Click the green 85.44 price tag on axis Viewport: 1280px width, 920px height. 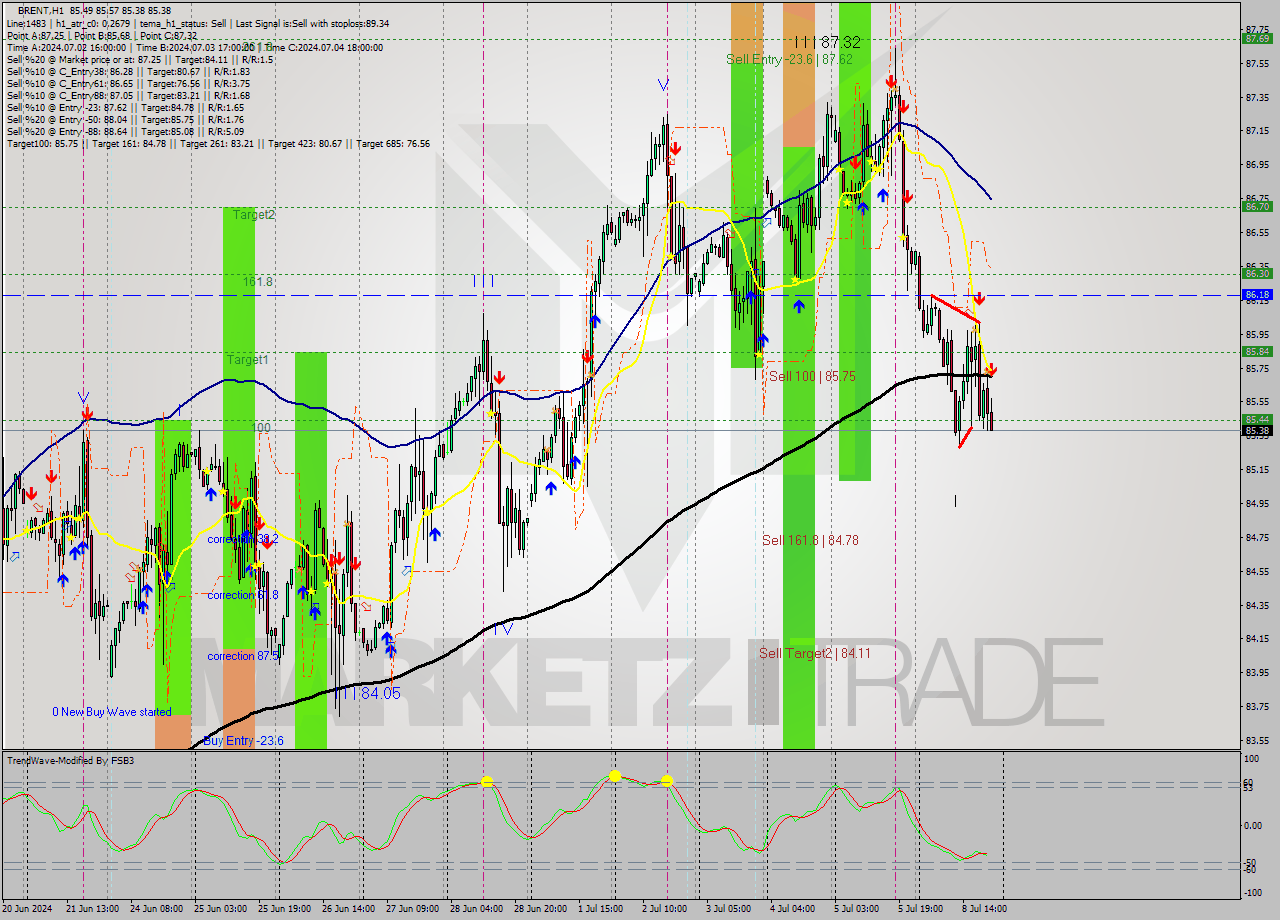pos(1257,419)
